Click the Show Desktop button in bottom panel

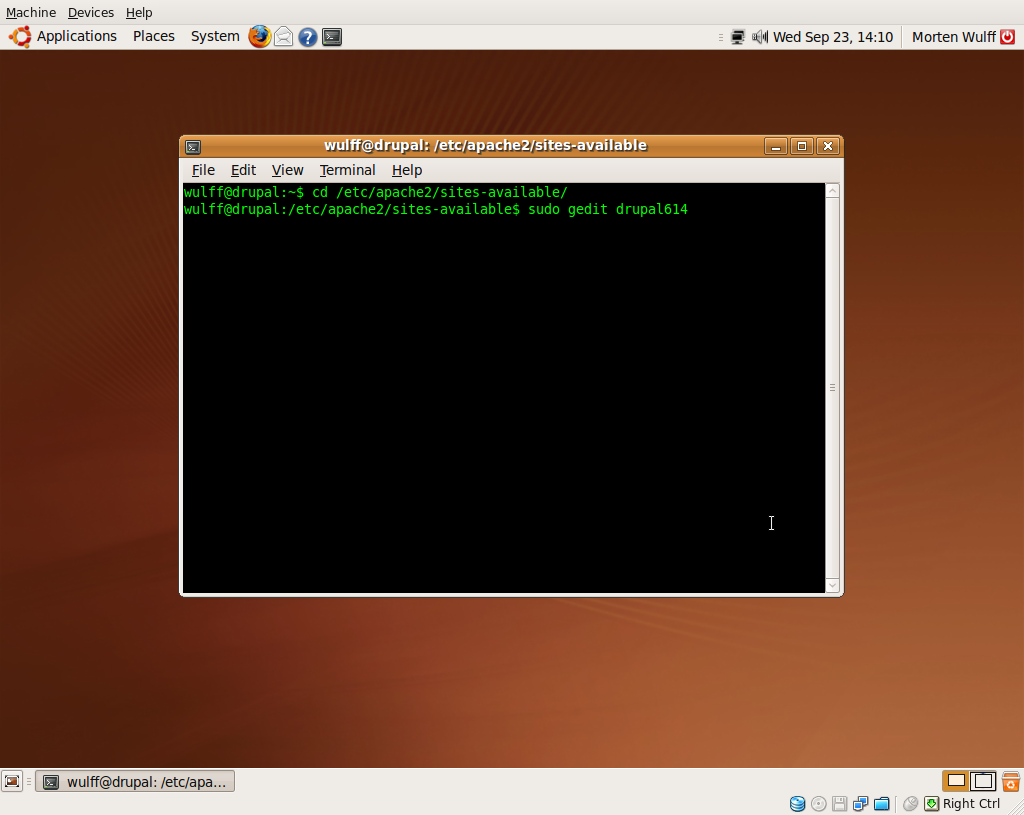pyautogui.click(x=12, y=781)
